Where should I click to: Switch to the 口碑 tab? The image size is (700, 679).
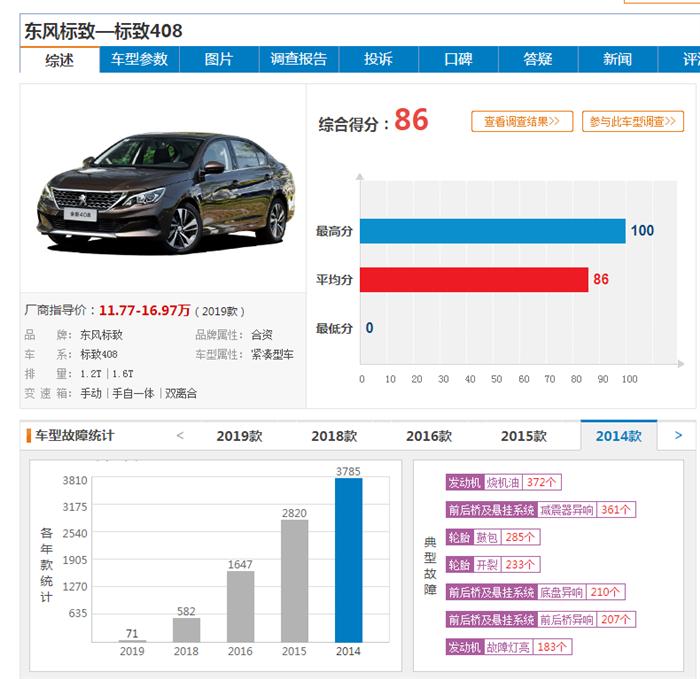[458, 59]
